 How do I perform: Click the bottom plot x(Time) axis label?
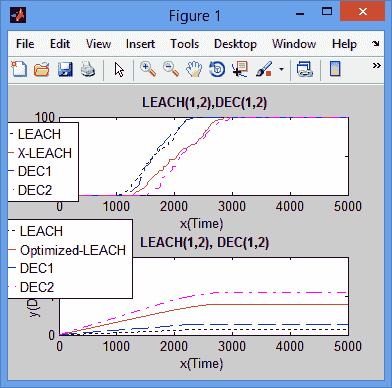[x=201, y=363]
